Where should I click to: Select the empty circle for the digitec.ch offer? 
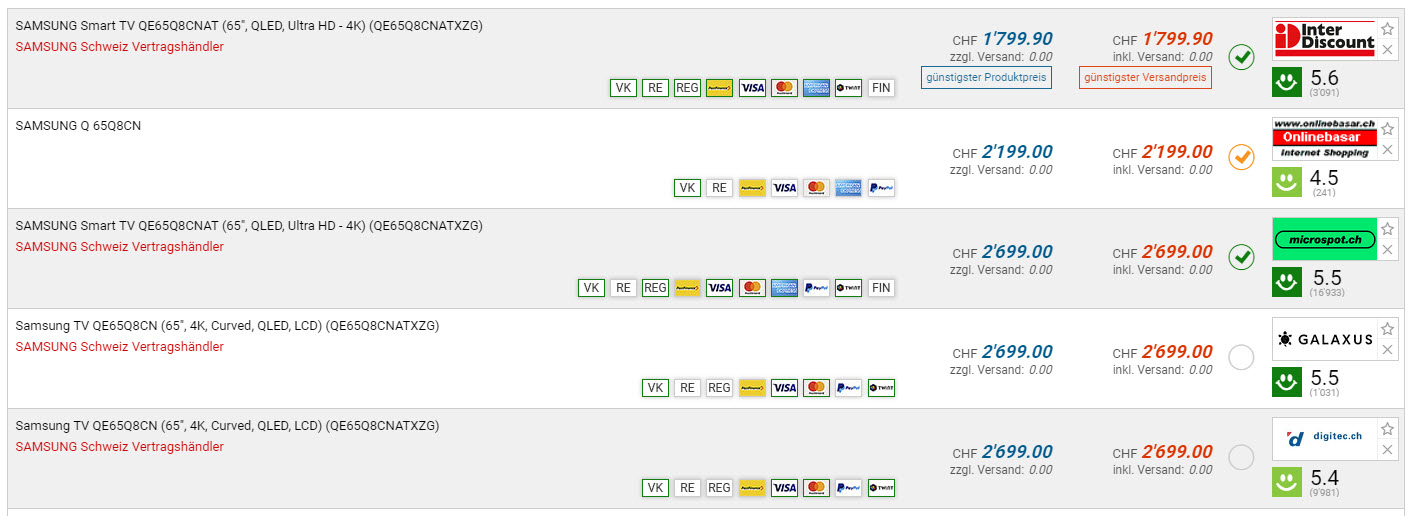click(1241, 457)
